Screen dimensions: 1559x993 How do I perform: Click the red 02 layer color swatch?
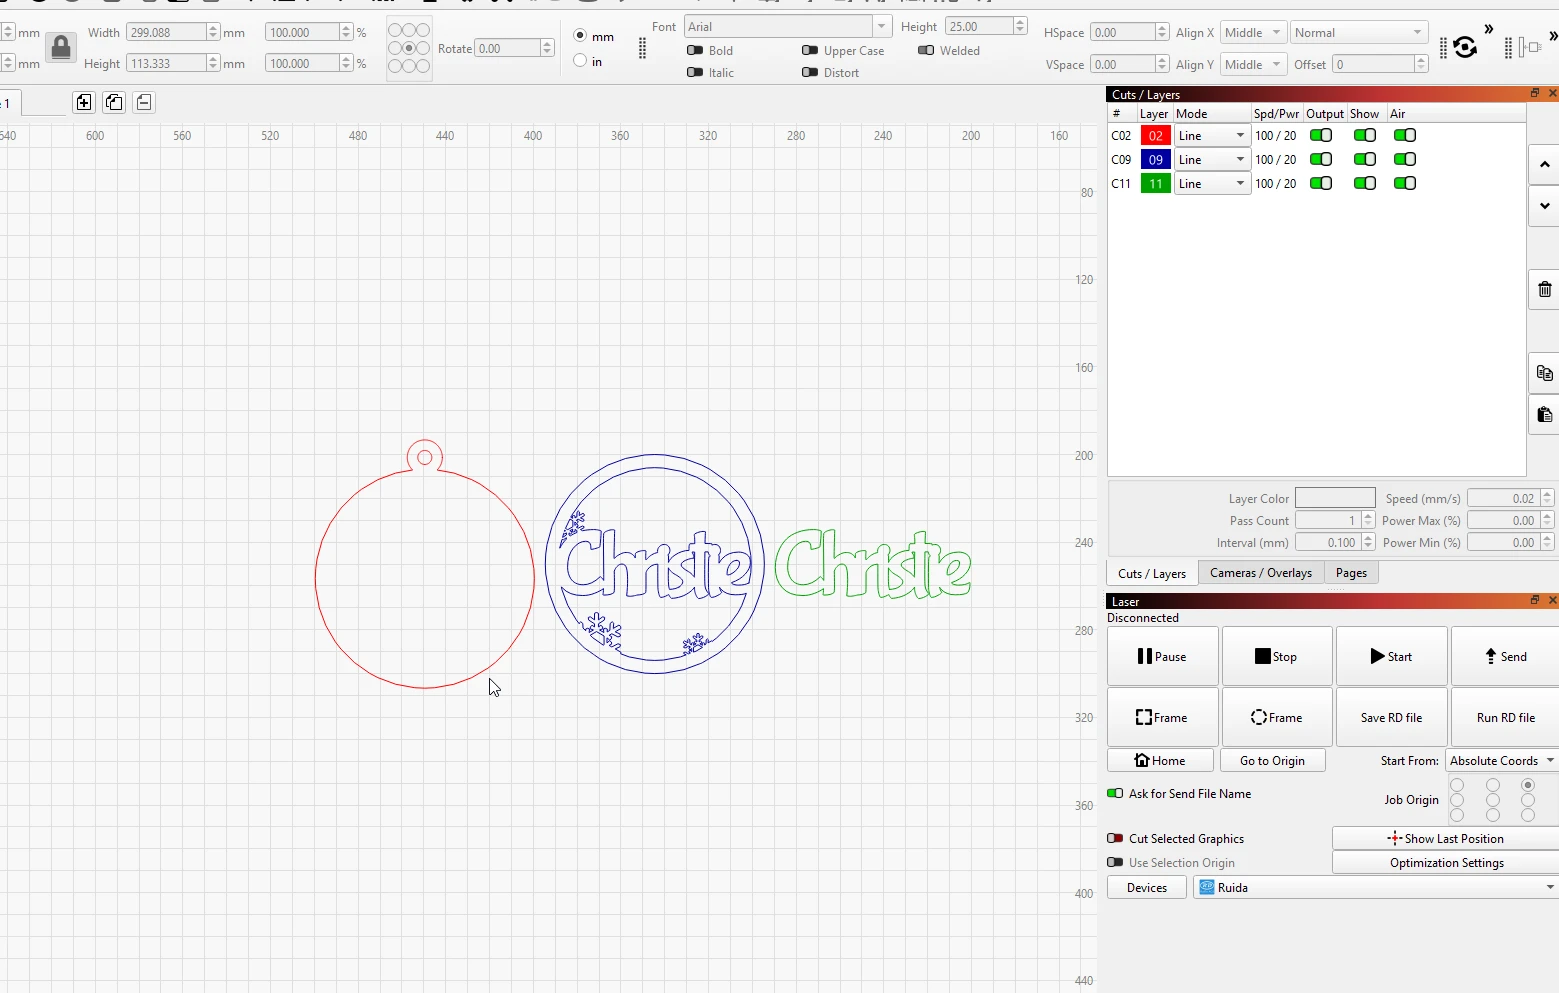(1156, 135)
